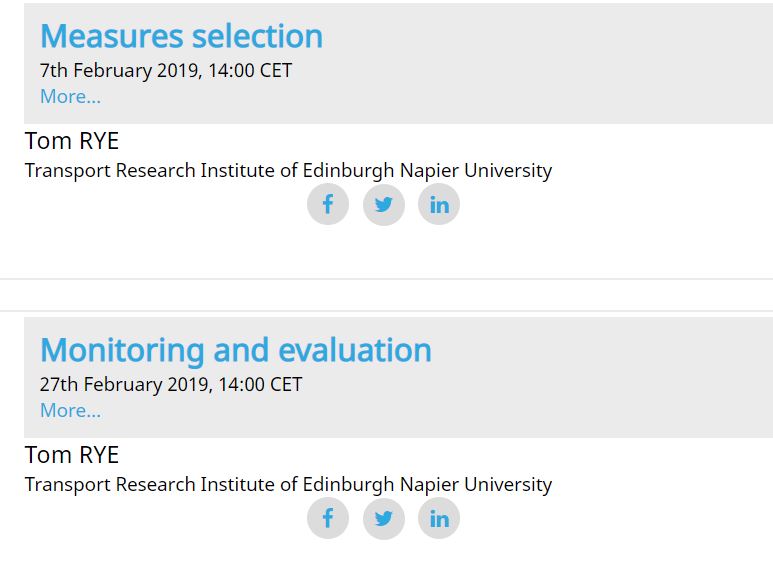
Task: Click the 27th February 2019, 14:00 CET date
Action: click(171, 385)
